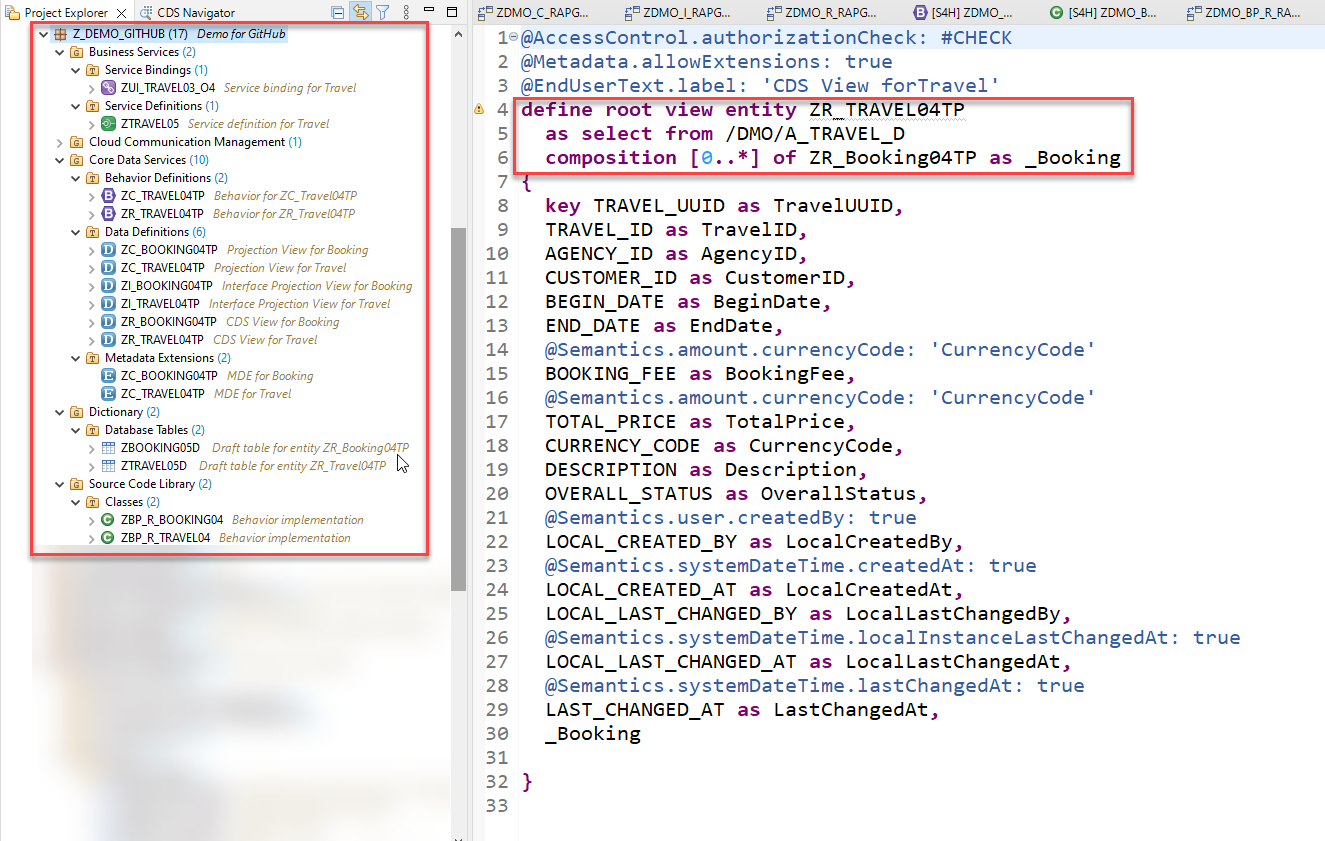
Task: Expand the Cloud Communication Management folder
Action: point(60,142)
